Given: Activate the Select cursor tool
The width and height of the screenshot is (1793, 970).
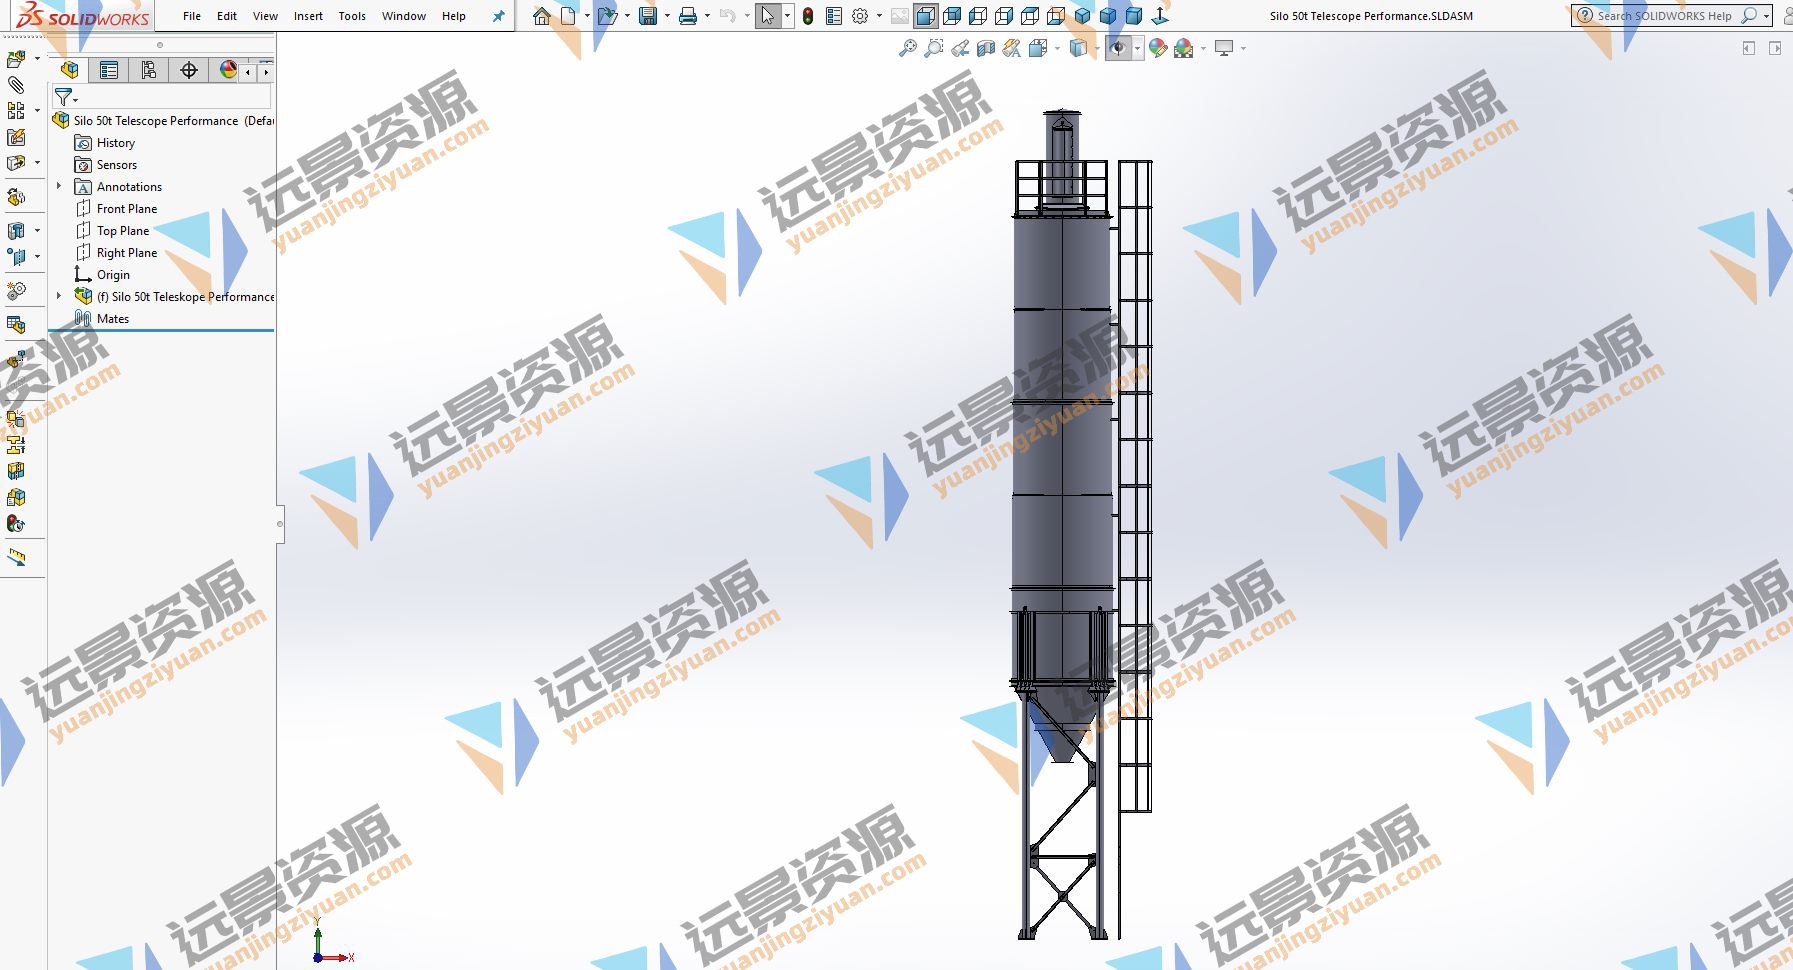Looking at the screenshot, I should [767, 16].
